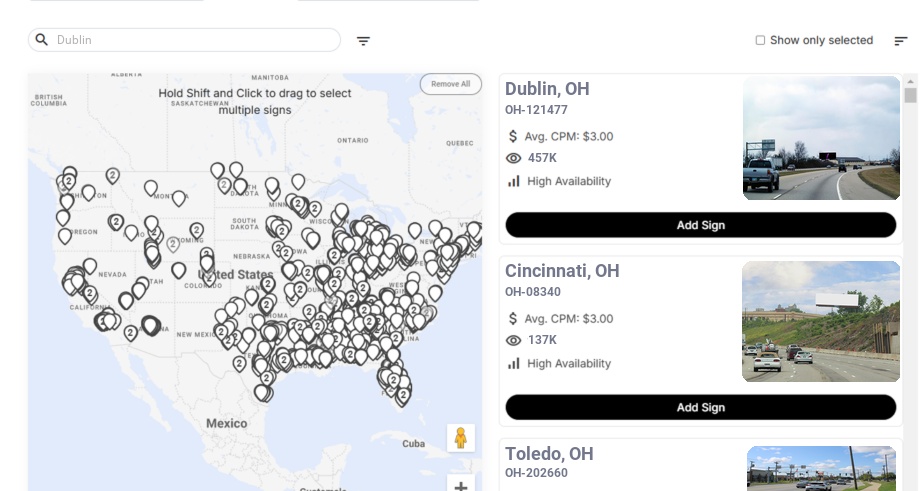View the Toledo, OH billboard thumbnail
The width and height of the screenshot is (920, 491).
tap(821, 468)
